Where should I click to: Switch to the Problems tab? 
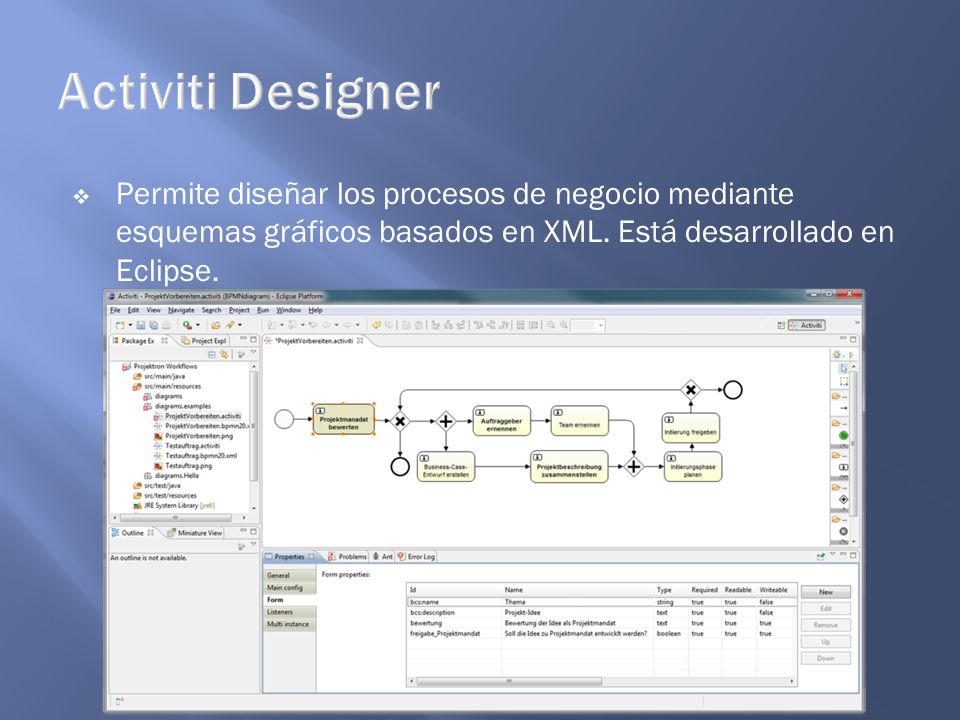point(347,557)
